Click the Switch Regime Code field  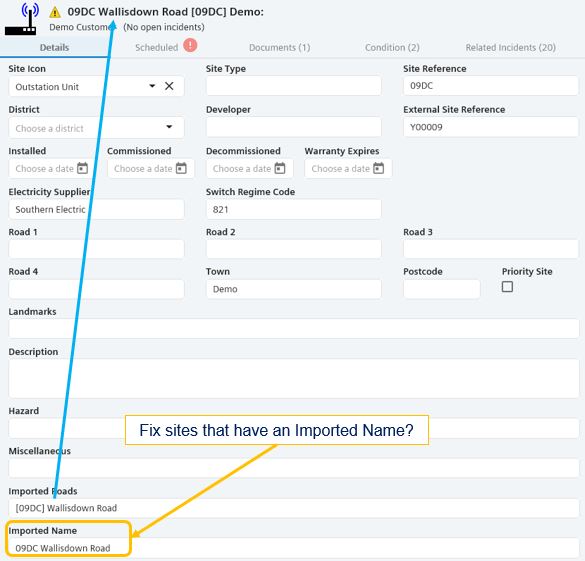coord(294,209)
